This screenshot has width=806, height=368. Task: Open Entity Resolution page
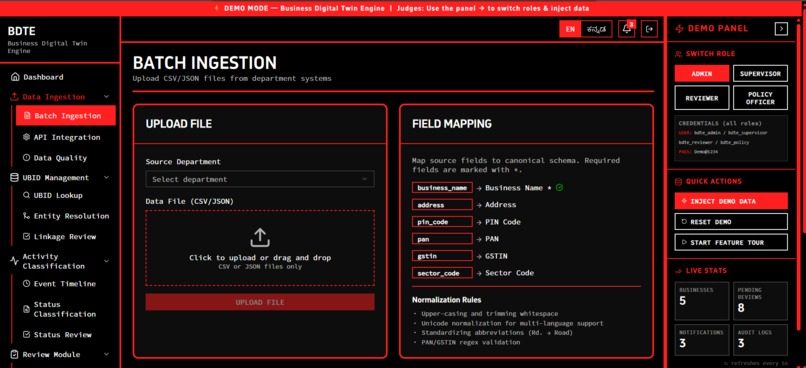(66, 216)
